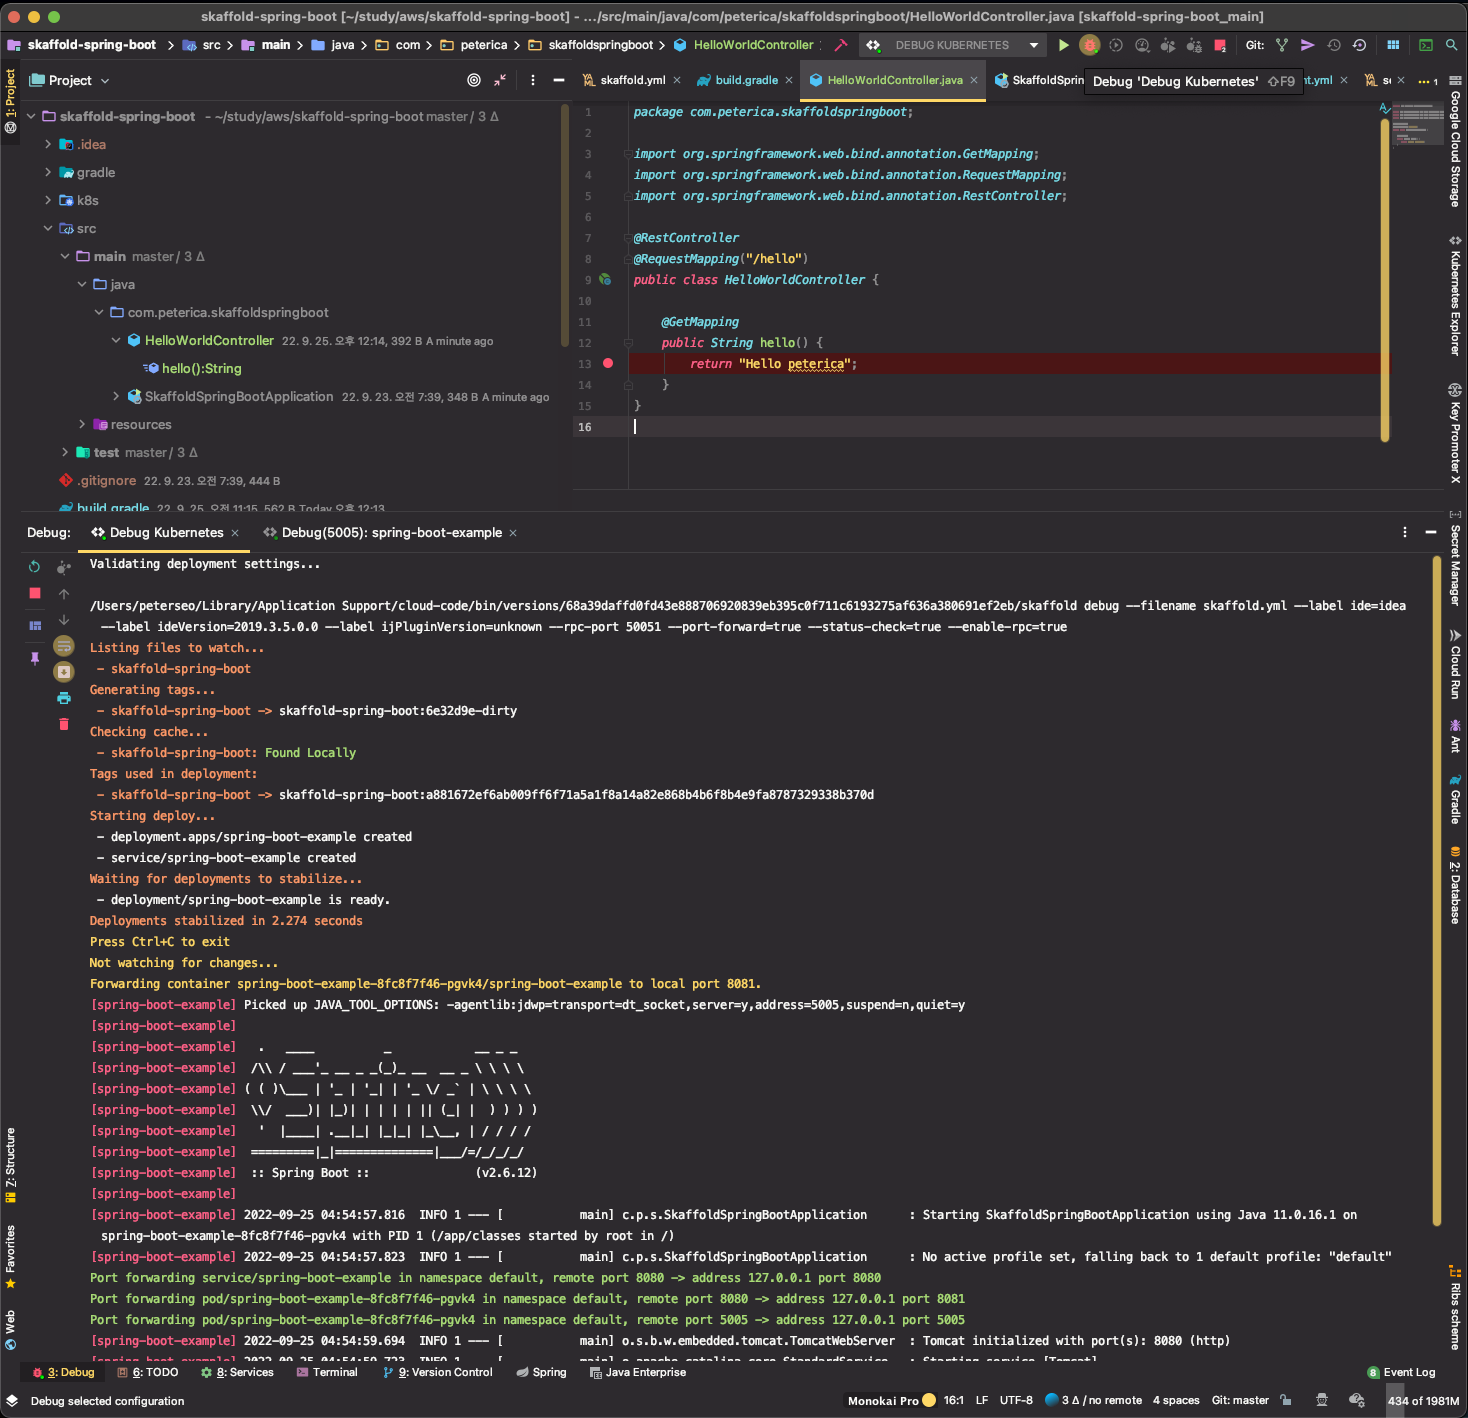Stop the debug session in the Debug panel
The image size is (1468, 1418).
pyautogui.click(x=35, y=593)
